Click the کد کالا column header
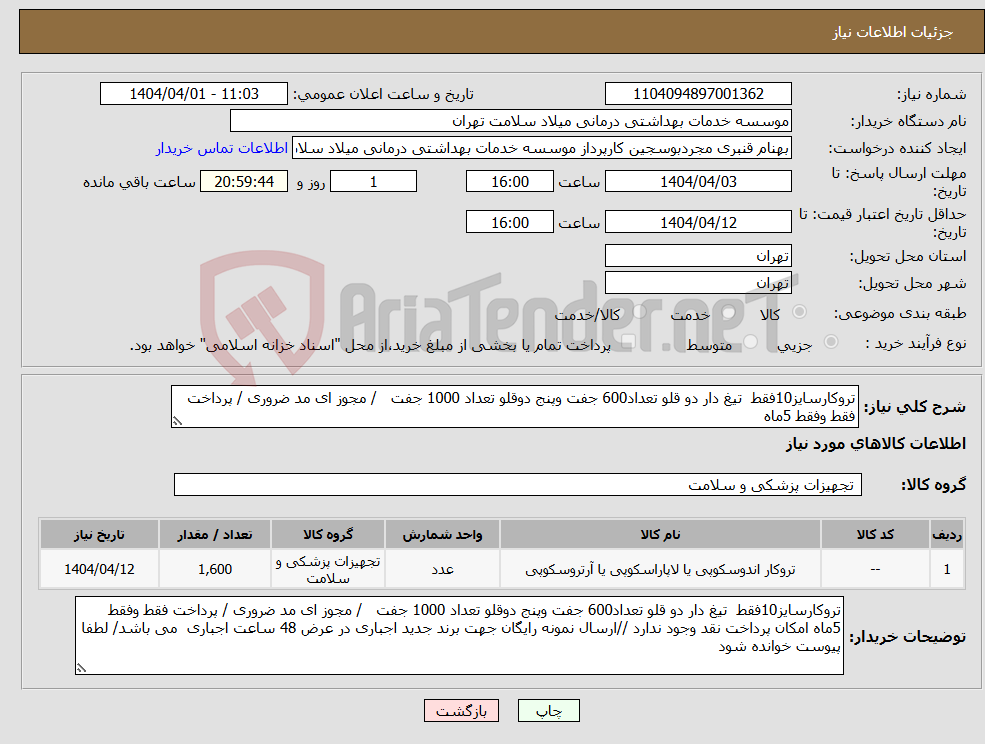985x744 pixels. click(875, 534)
